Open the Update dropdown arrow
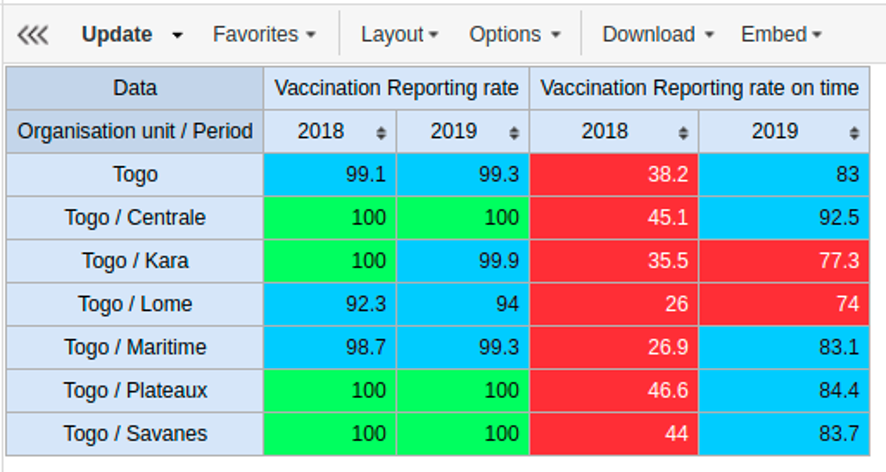The height and width of the screenshot is (472, 886). click(178, 35)
